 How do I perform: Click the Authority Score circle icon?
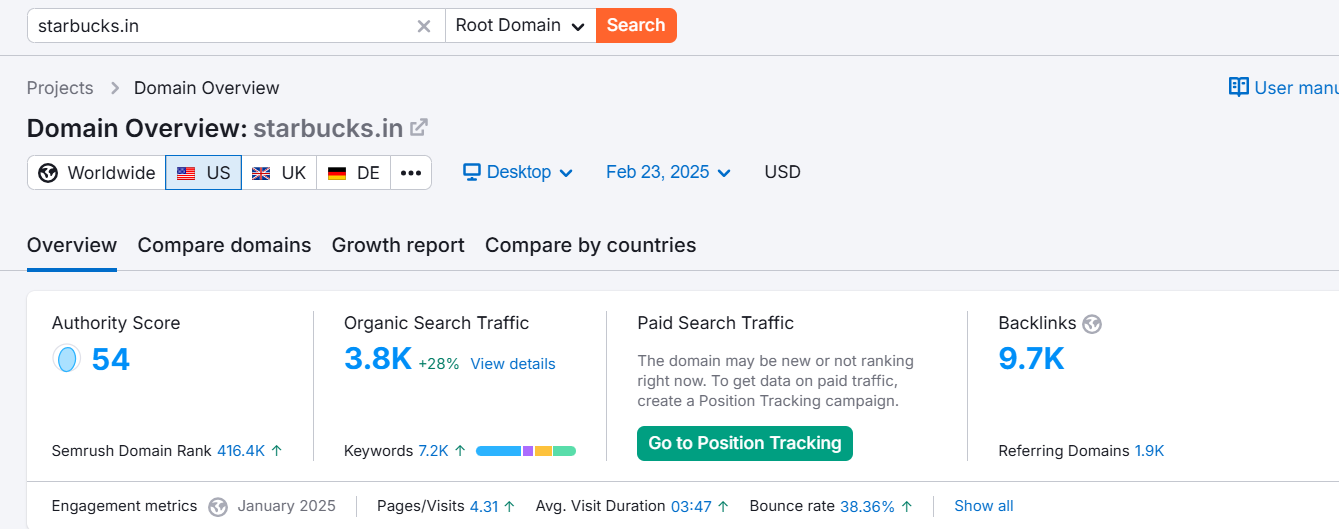67,359
